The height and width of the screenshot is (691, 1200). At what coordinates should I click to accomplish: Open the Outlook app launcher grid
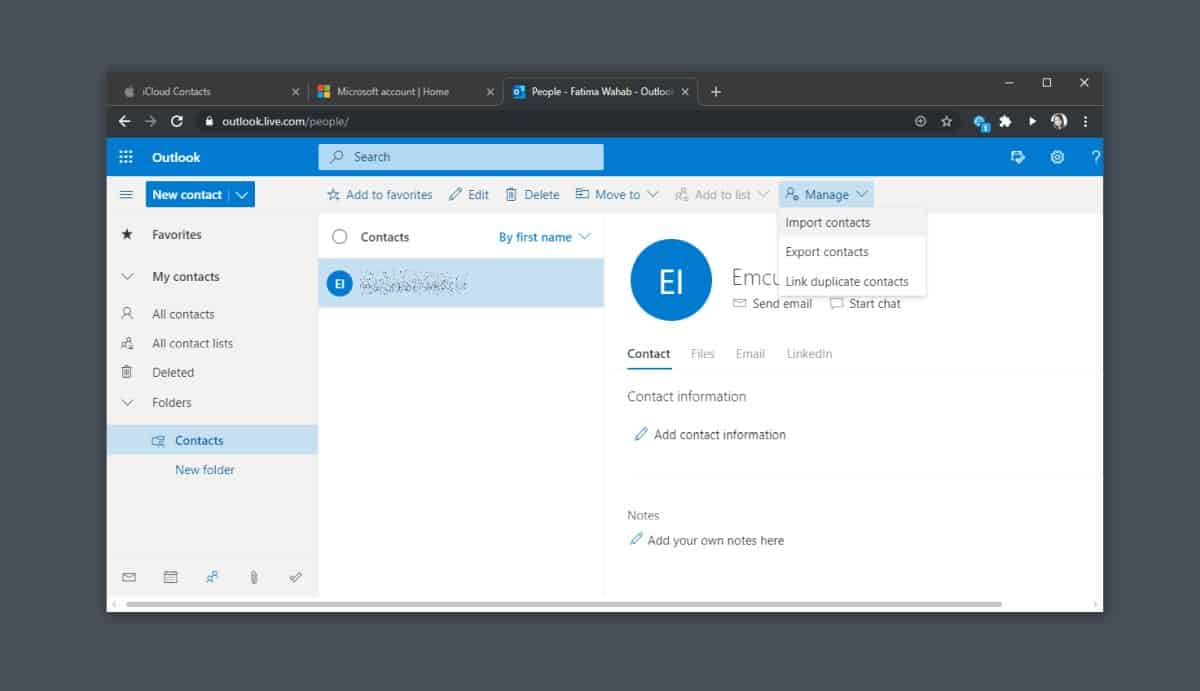coord(126,157)
